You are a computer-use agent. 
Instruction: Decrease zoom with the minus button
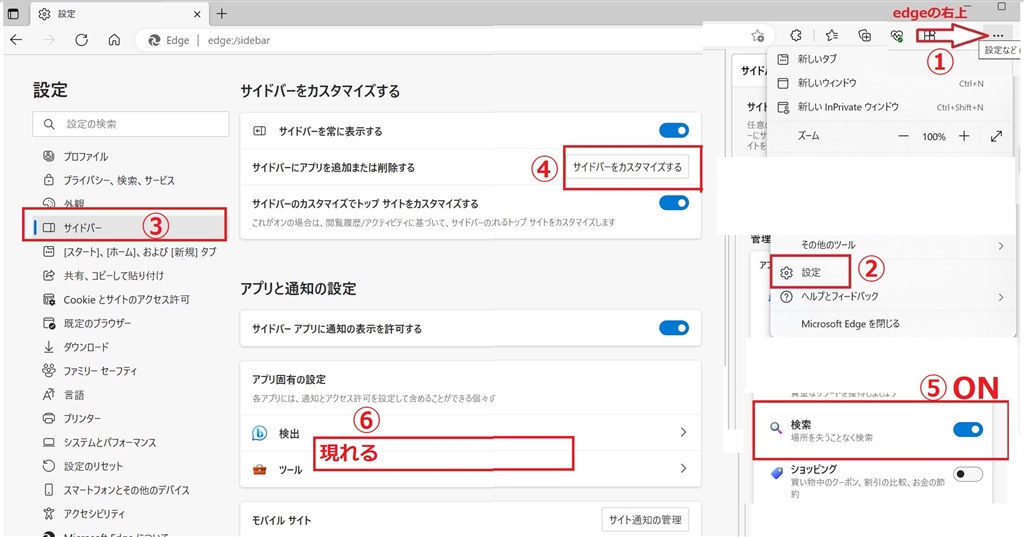[903, 137]
